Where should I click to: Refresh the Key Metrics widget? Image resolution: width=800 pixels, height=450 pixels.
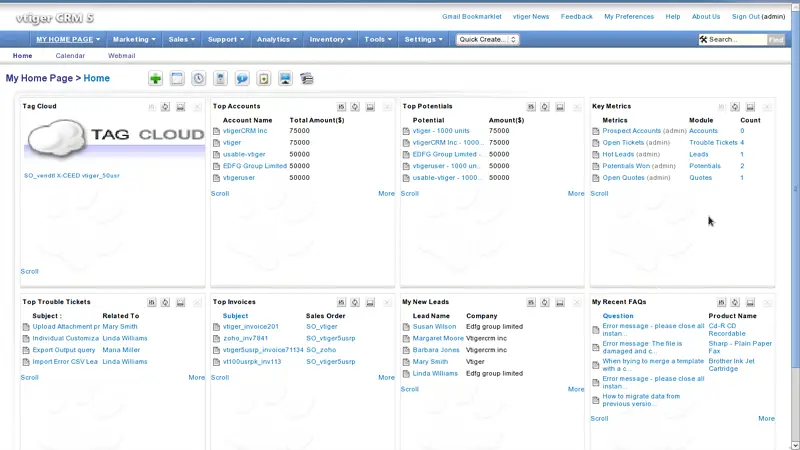[735, 107]
